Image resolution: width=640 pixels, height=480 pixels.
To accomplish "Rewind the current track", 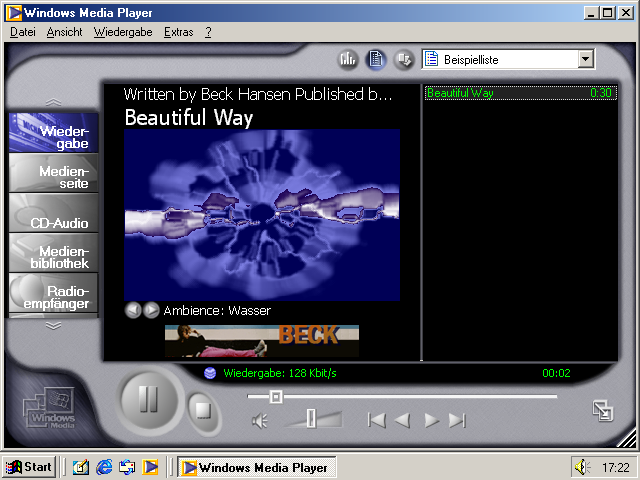I will pyautogui.click(x=402, y=420).
